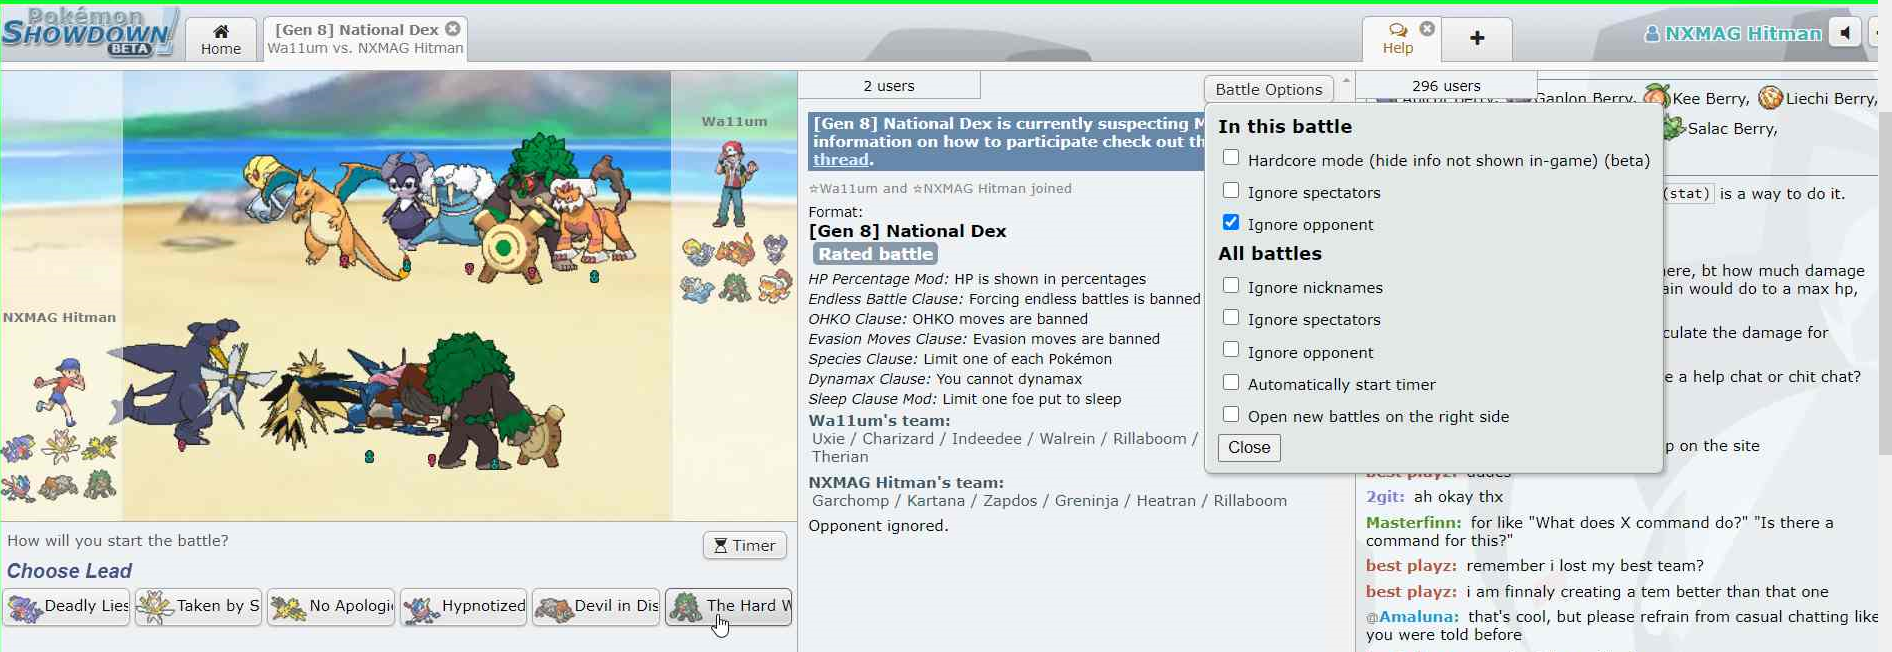Click Landorus icon in Wa11um's team list
This screenshot has width=1892, height=652.
(x=775, y=289)
